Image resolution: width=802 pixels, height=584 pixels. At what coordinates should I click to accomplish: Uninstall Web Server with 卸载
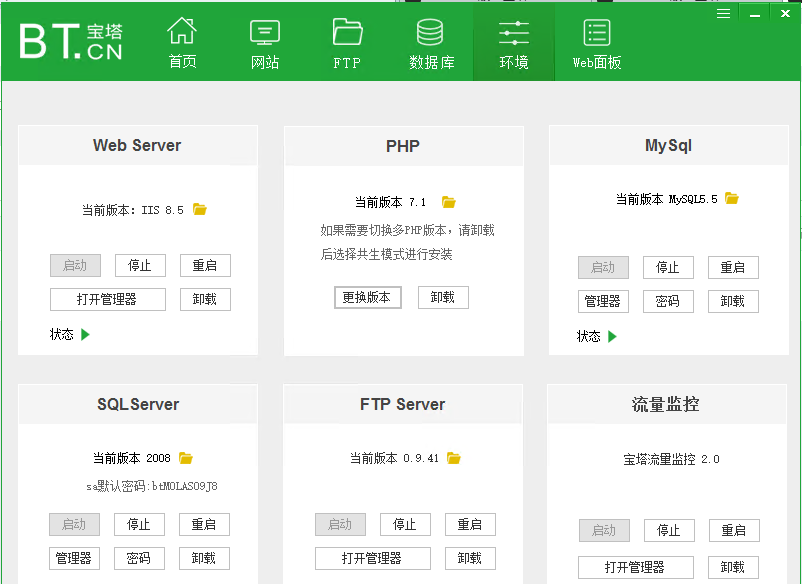(x=205, y=299)
